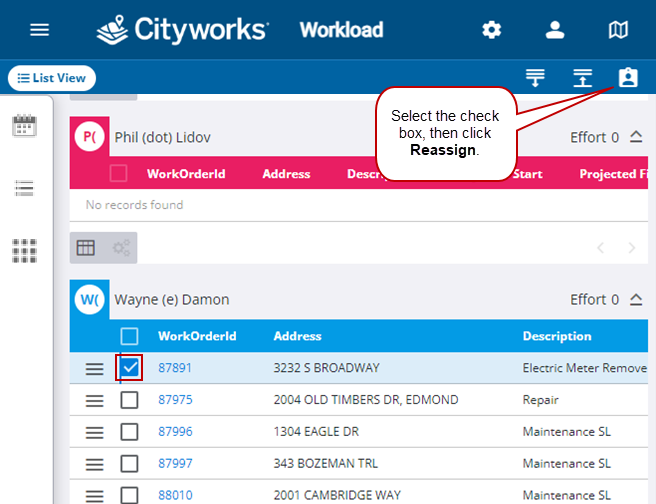Viewport: 656px width, 504px height.
Task: Click the table layout icon below Phil's panel
Action: (x=86, y=248)
